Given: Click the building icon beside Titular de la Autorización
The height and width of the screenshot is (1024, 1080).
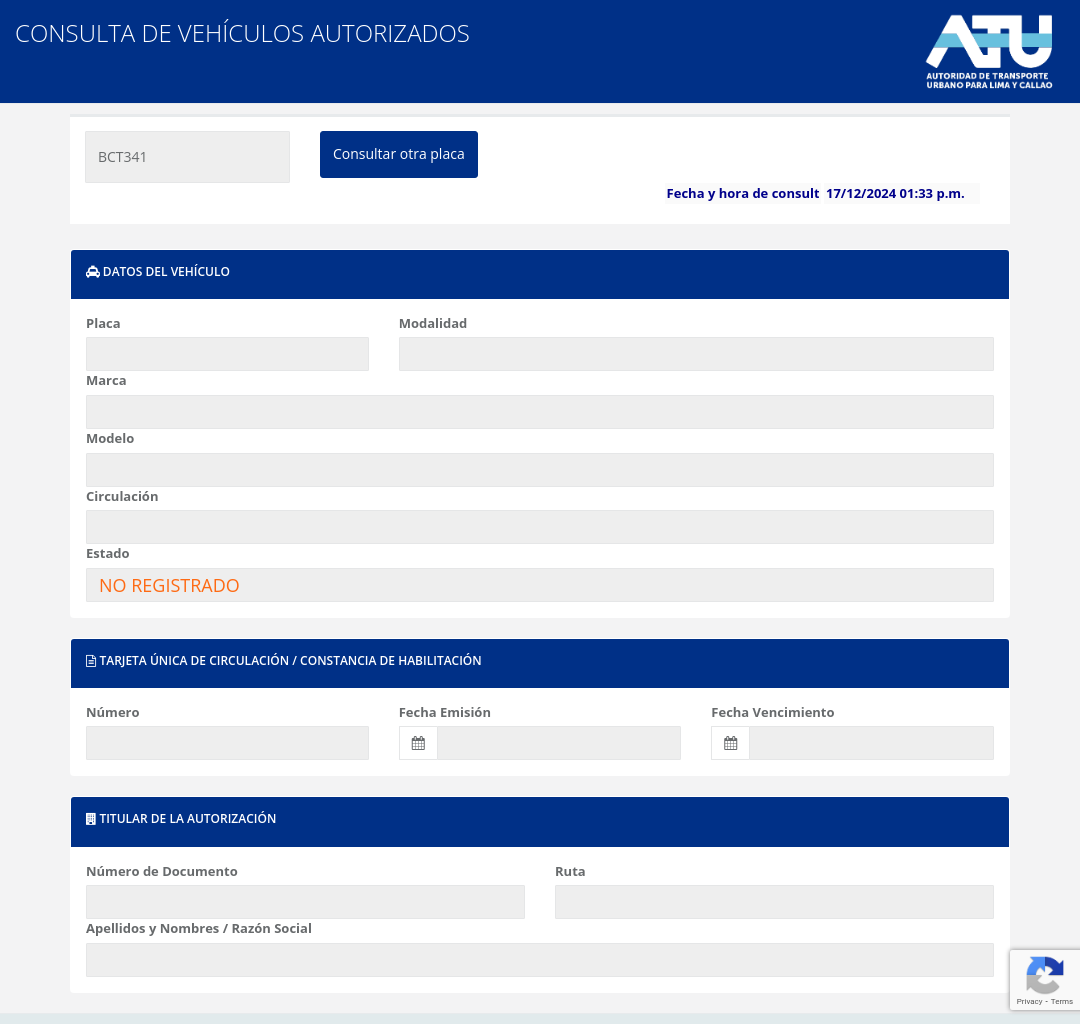Looking at the screenshot, I should click(91, 819).
